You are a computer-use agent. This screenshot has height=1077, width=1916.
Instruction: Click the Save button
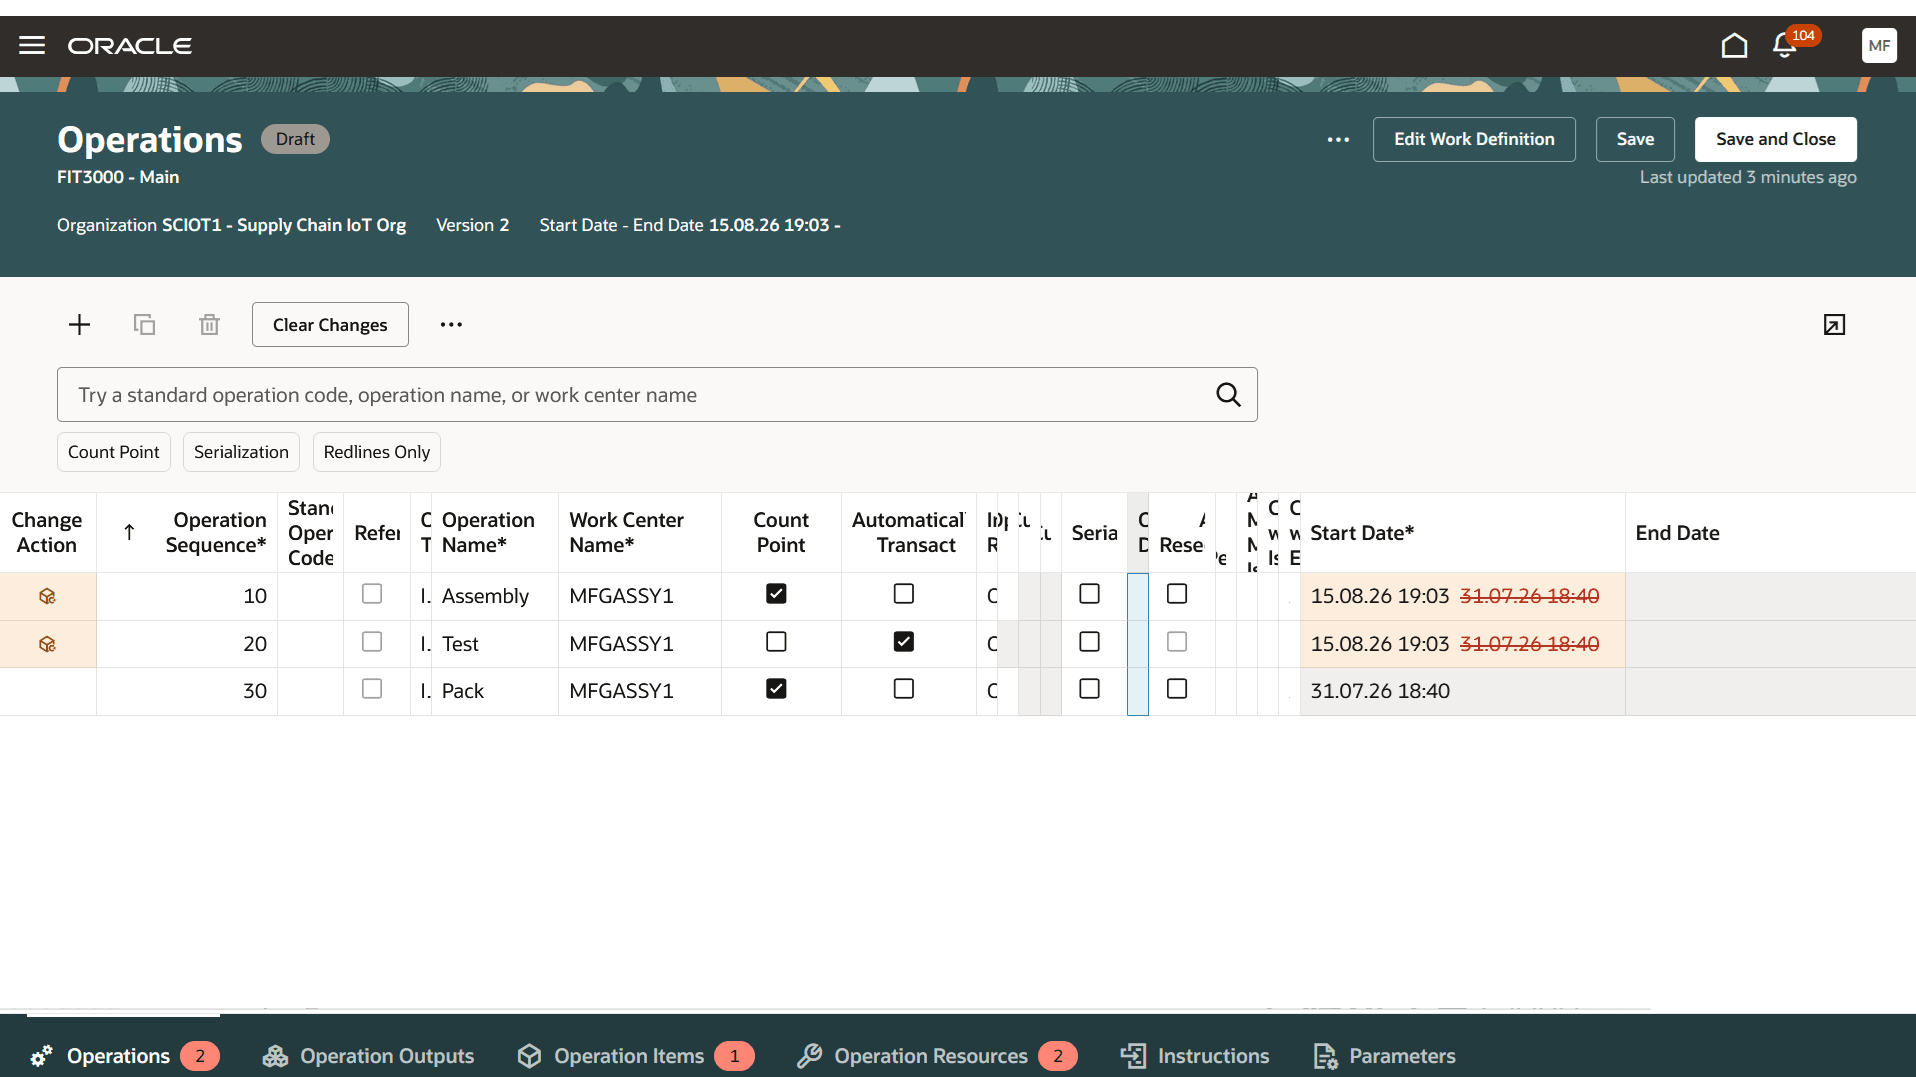pos(1635,140)
